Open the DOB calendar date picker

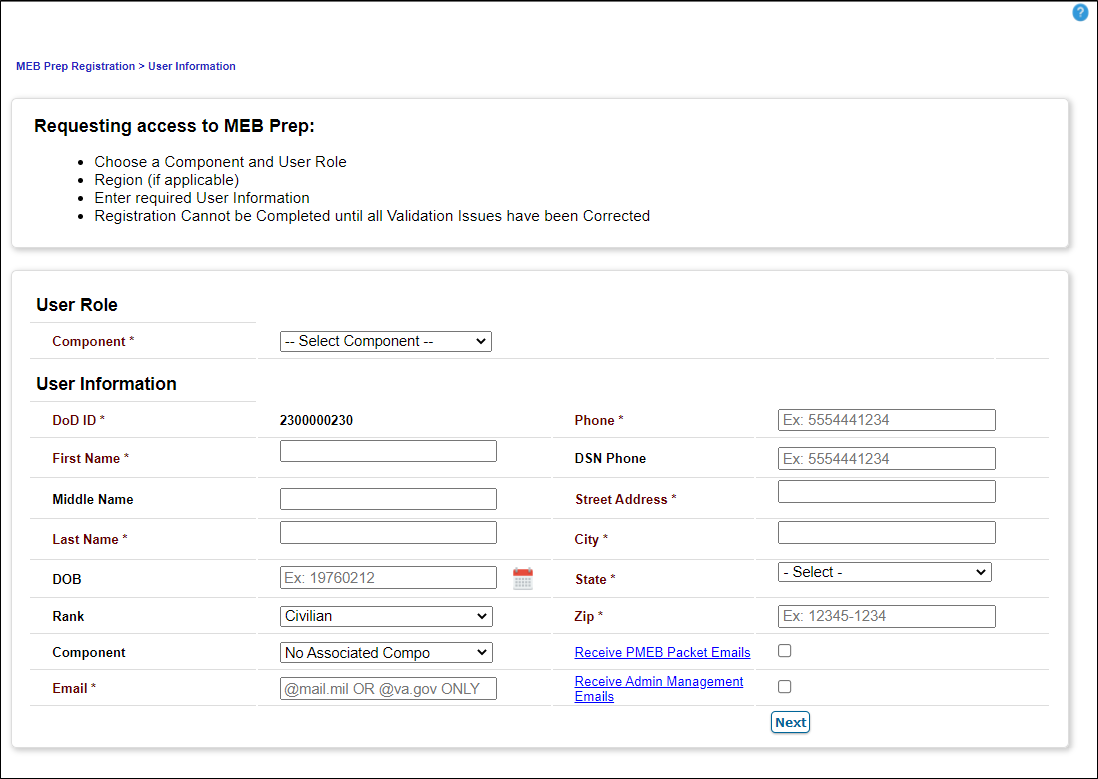(x=523, y=577)
